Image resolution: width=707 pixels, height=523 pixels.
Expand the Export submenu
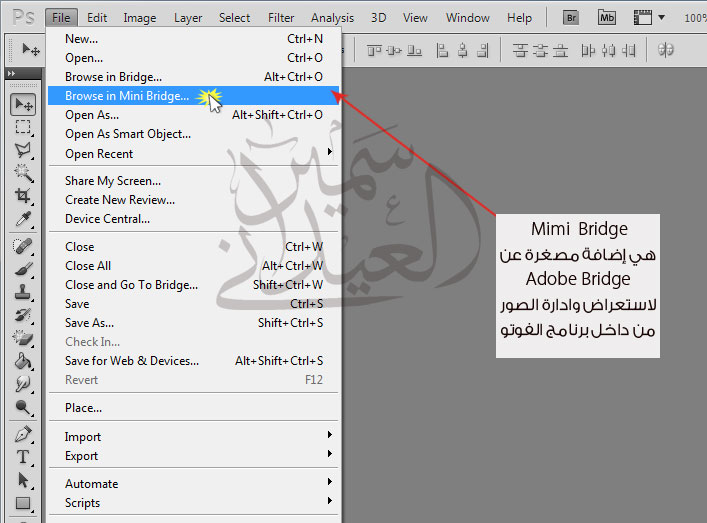(193, 455)
